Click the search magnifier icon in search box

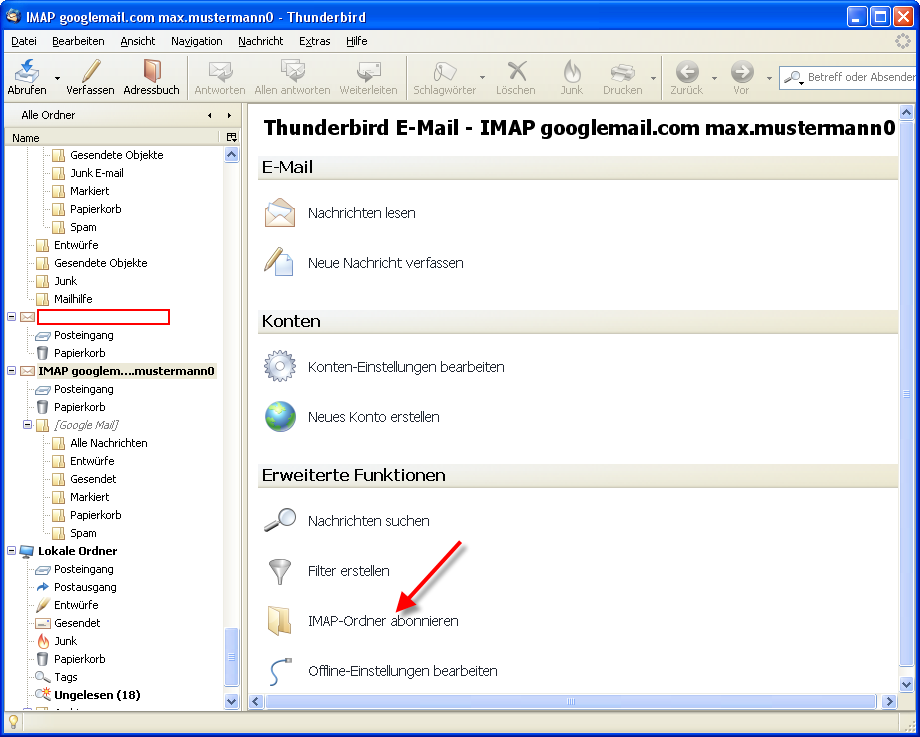pos(791,77)
